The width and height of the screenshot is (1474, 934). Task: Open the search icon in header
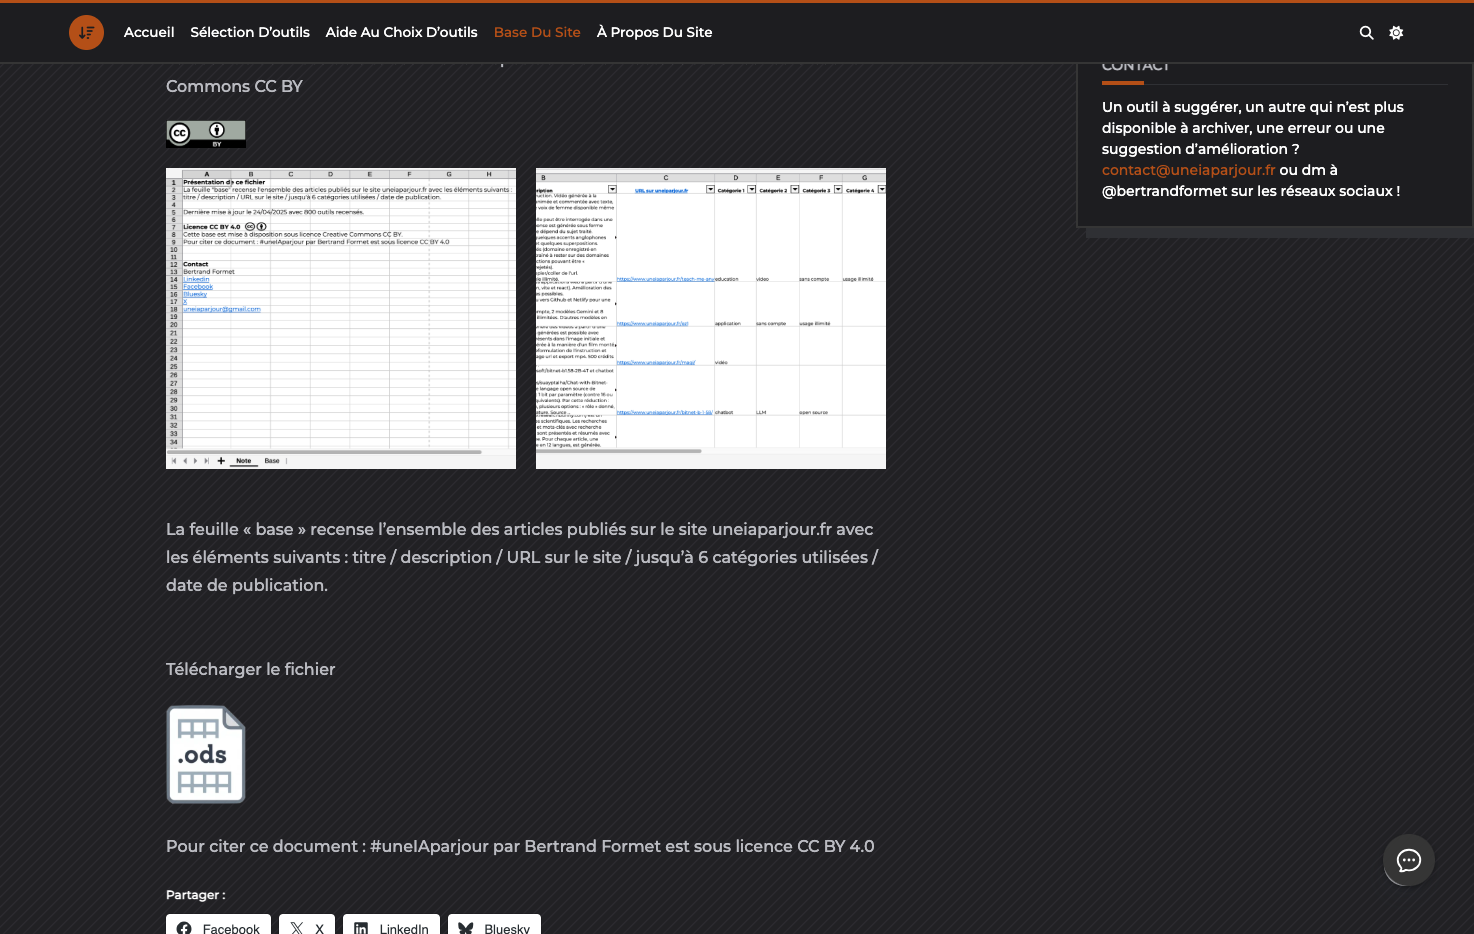(x=1366, y=33)
